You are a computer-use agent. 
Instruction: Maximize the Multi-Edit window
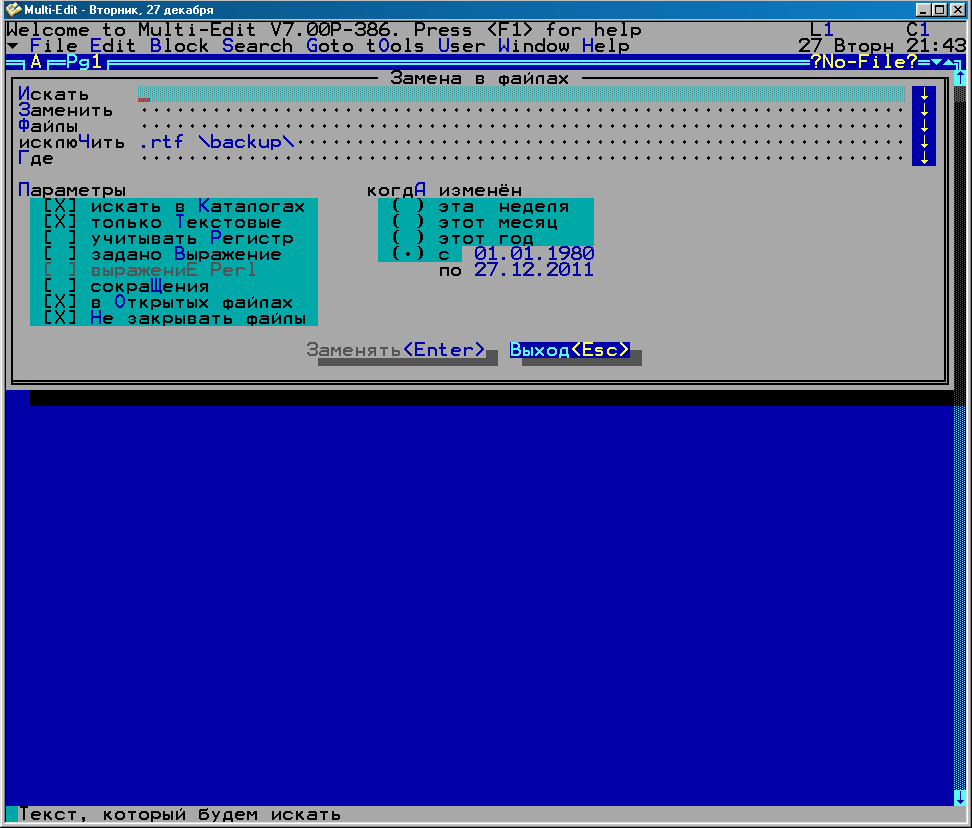coord(940,9)
